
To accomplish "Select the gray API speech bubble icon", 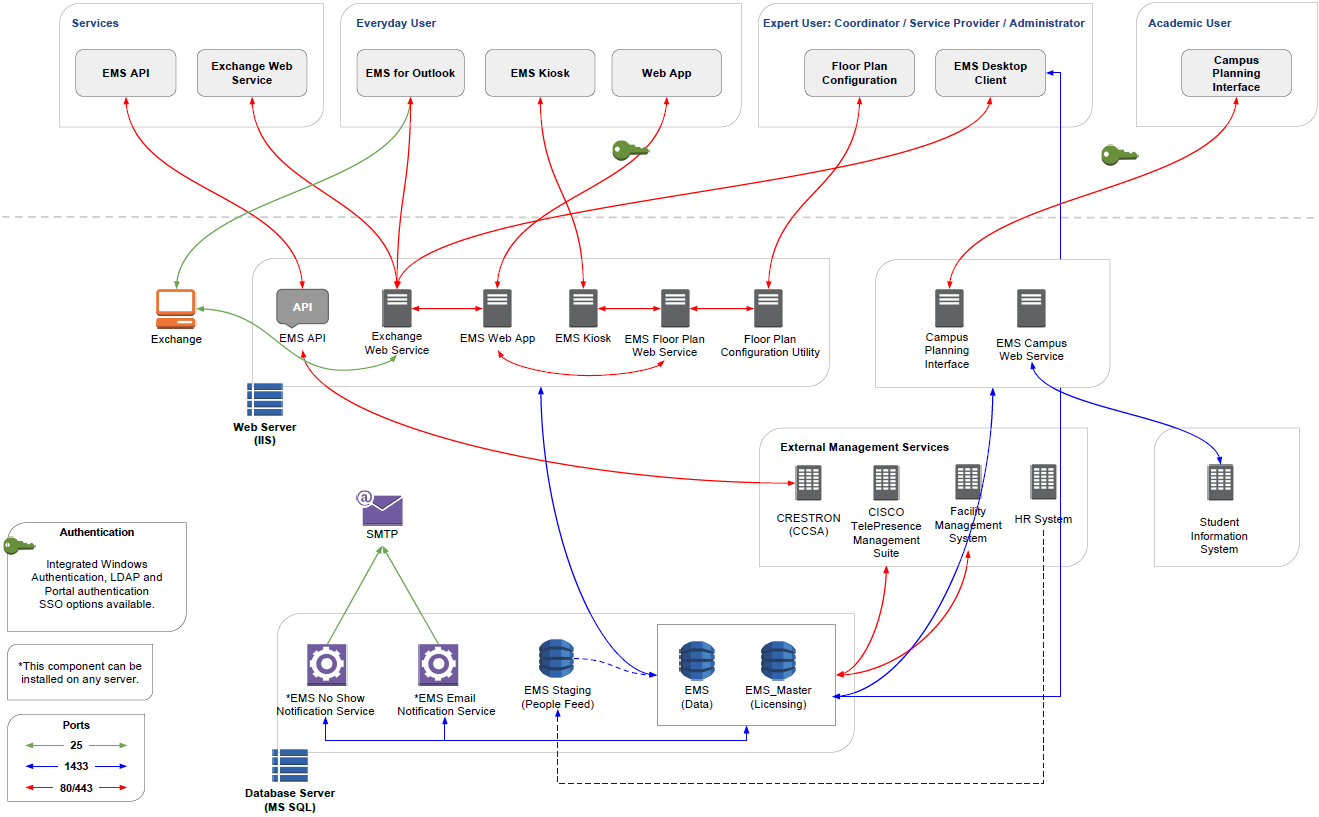I will [302, 308].
